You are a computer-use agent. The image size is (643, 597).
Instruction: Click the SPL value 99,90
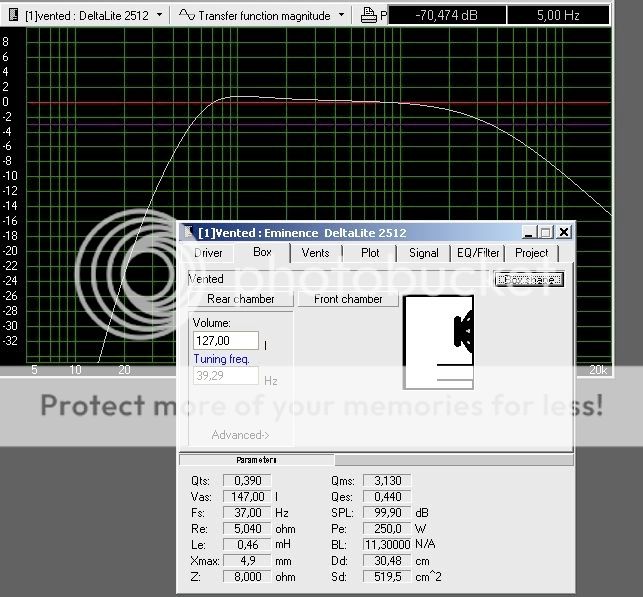[x=387, y=513]
